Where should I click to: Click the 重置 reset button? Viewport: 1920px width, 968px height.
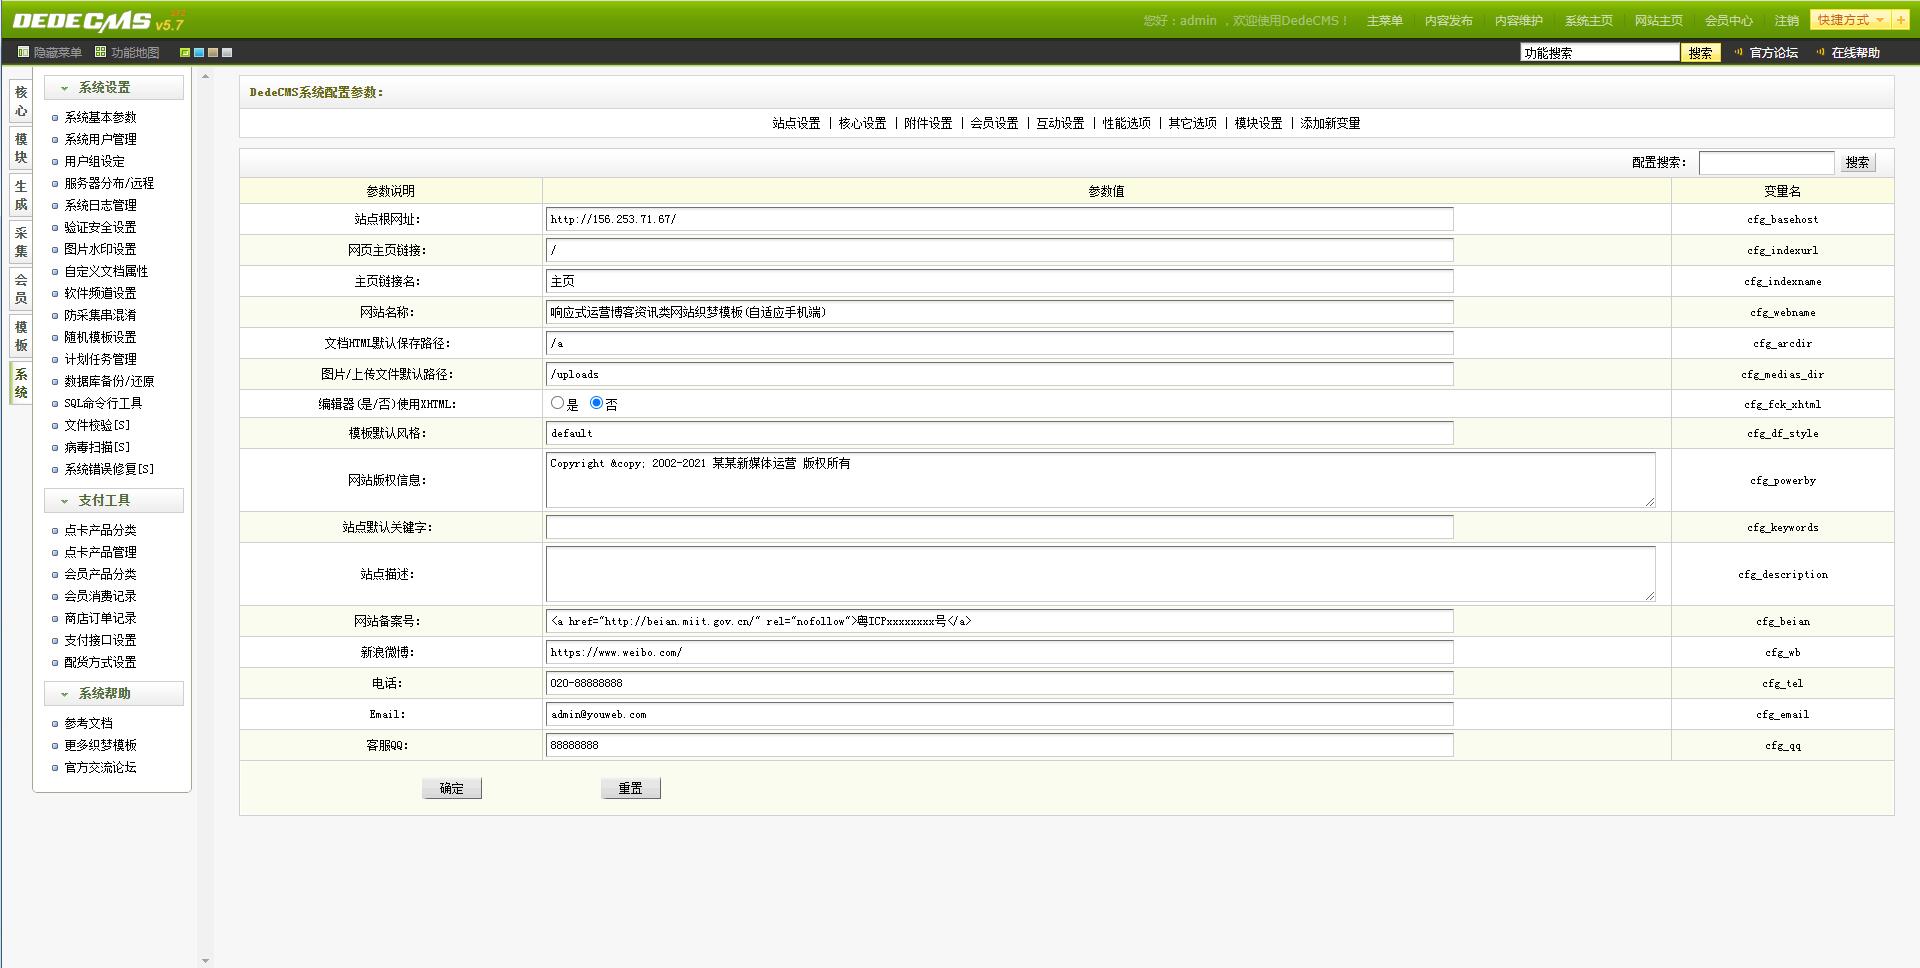pos(630,788)
